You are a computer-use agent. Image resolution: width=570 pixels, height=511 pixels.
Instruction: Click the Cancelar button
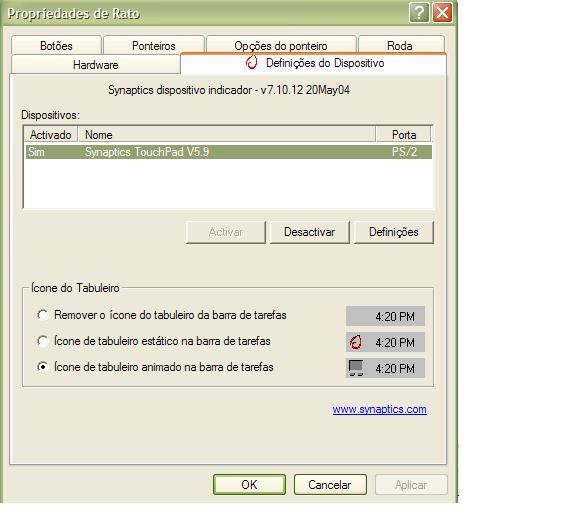[x=330, y=484]
